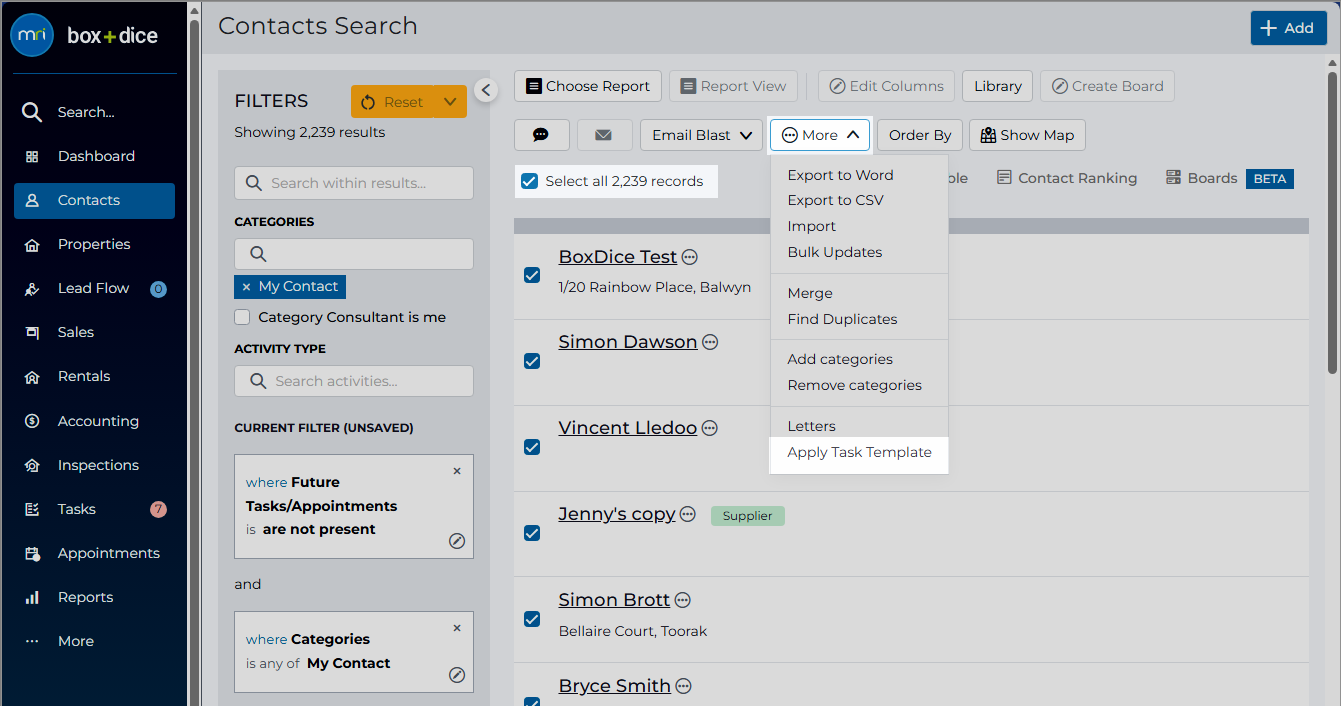Toggle Category Consultant is me checkbox
Viewport: 1341px width, 706px height.
[x=242, y=317]
